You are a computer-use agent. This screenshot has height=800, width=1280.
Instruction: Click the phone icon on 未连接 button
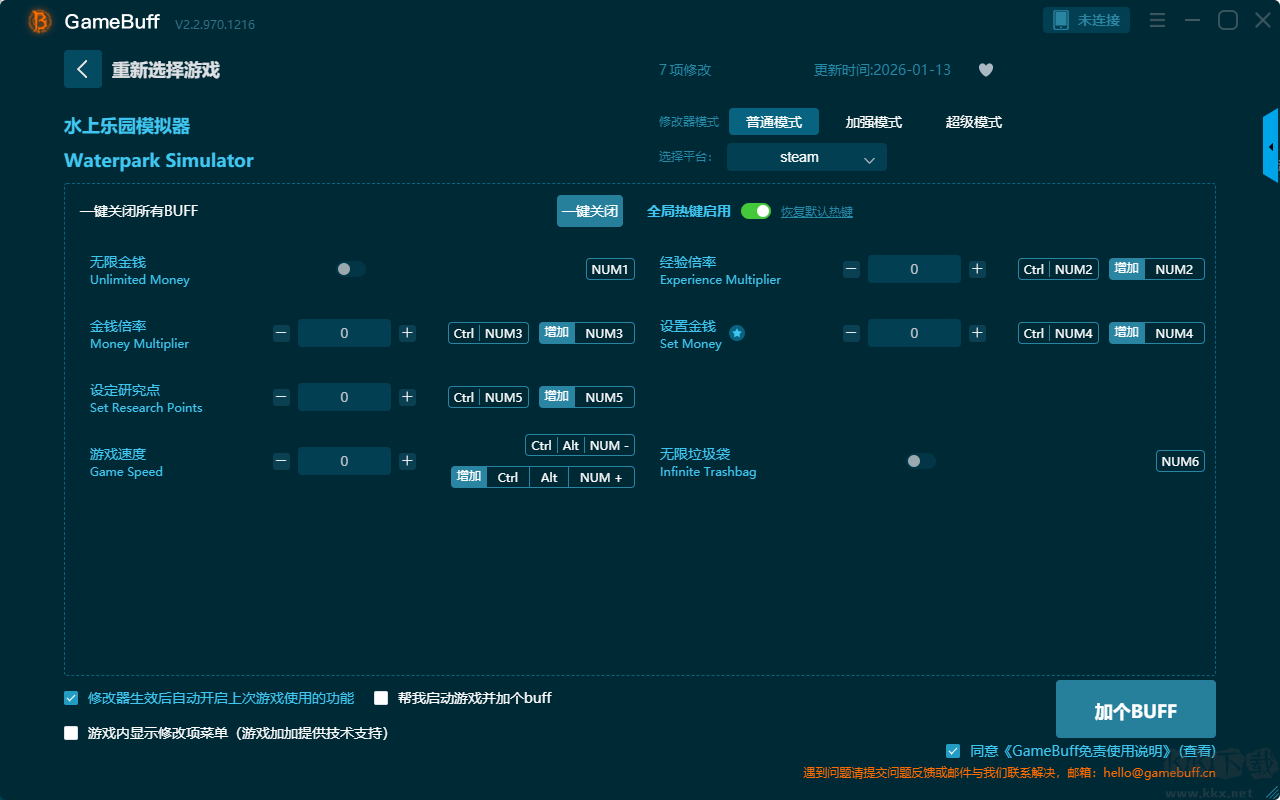click(1060, 20)
